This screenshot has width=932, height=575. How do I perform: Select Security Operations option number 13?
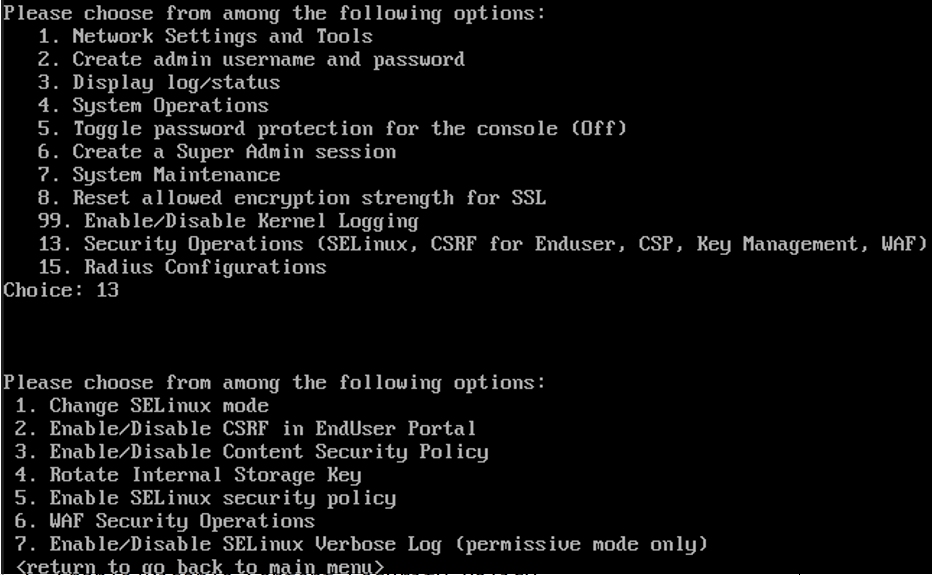(x=483, y=244)
